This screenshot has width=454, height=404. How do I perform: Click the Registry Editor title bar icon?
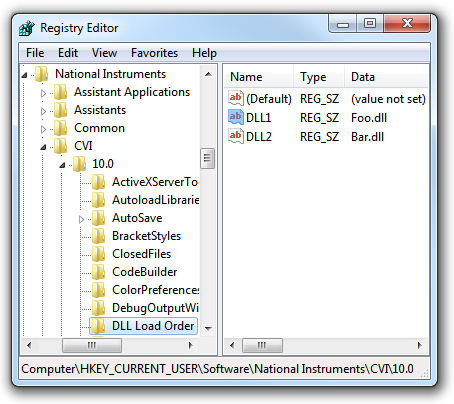(x=27, y=28)
